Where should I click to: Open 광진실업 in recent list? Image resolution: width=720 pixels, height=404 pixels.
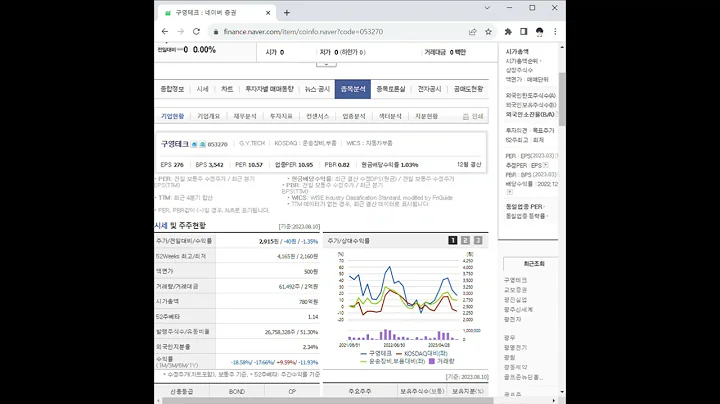click(x=515, y=300)
